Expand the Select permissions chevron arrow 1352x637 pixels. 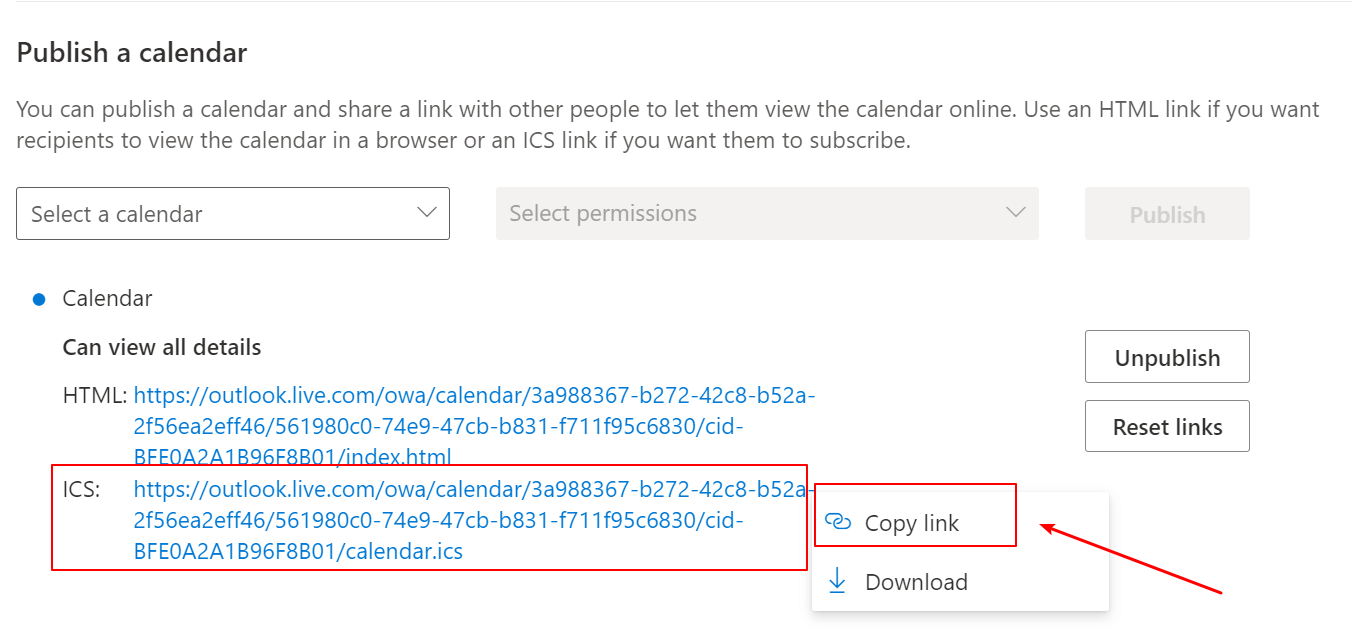coord(1016,212)
